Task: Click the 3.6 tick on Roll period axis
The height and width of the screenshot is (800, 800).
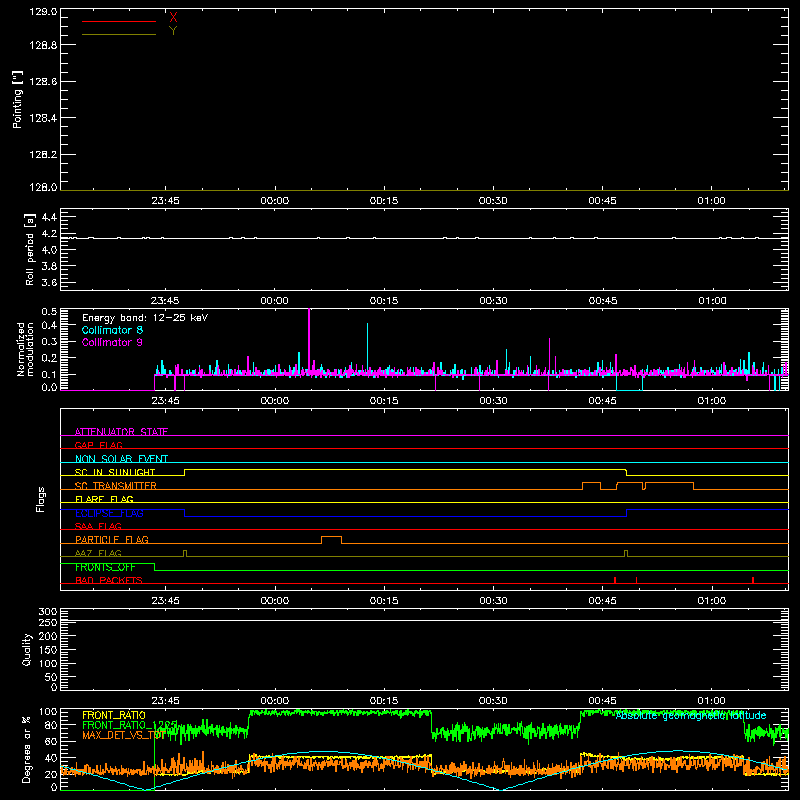Action: (49, 282)
